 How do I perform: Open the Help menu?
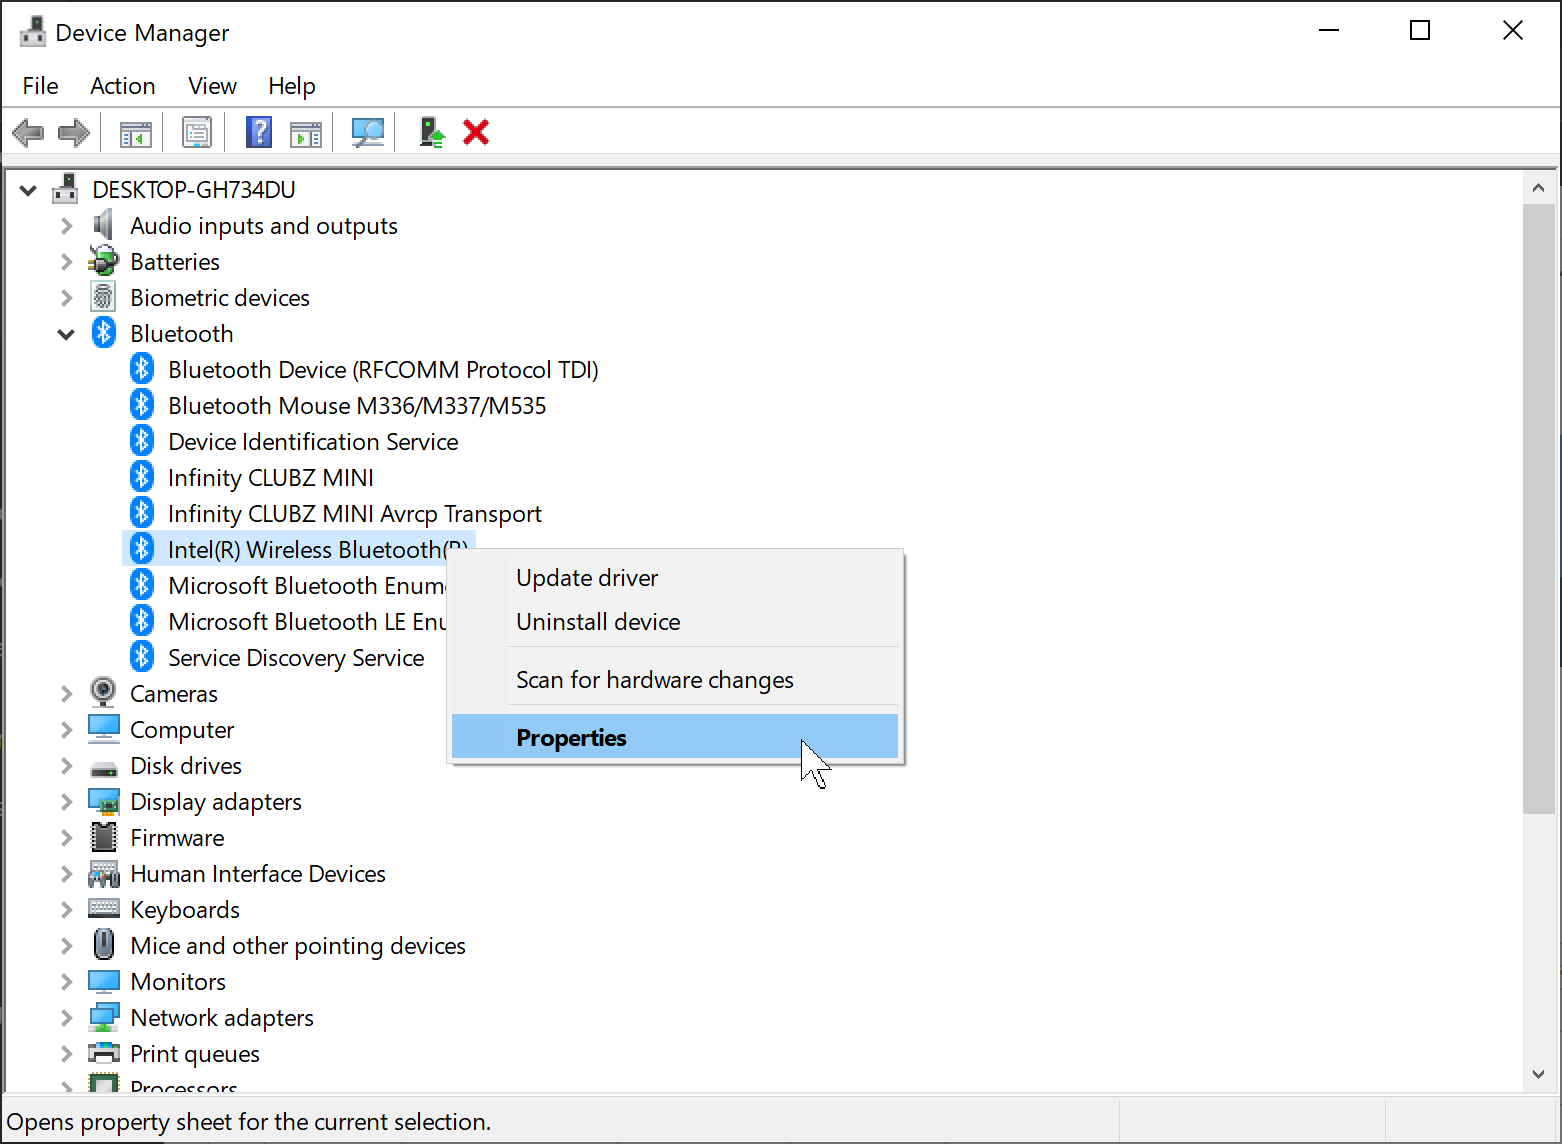pyautogui.click(x=292, y=86)
